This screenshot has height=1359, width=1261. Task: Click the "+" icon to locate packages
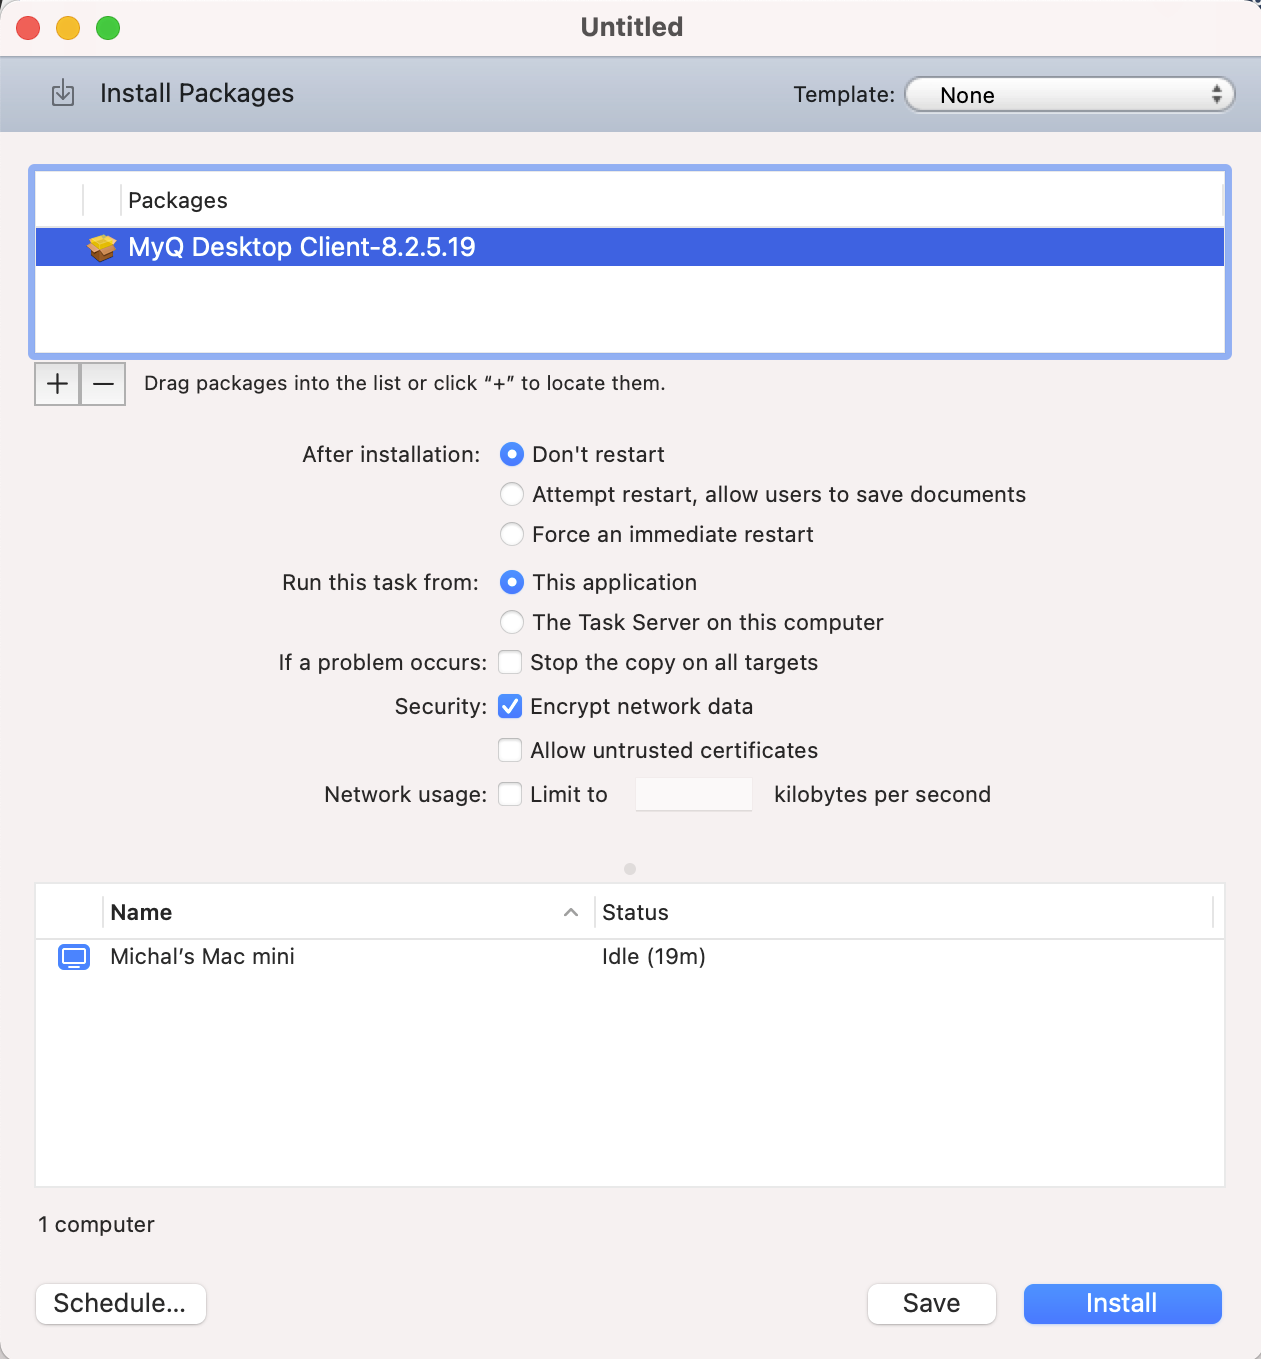(x=57, y=383)
